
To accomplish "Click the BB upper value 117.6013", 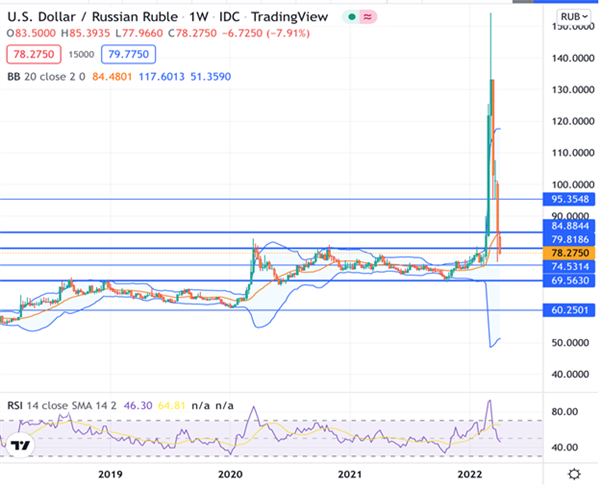I will 161,77.
